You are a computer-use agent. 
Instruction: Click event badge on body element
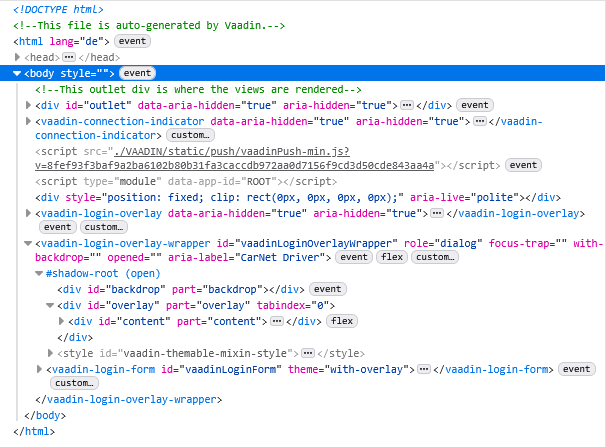click(x=136, y=73)
